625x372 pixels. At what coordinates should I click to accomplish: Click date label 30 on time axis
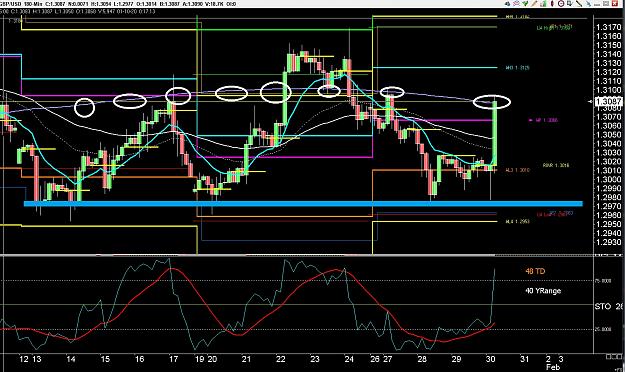pos(491,359)
